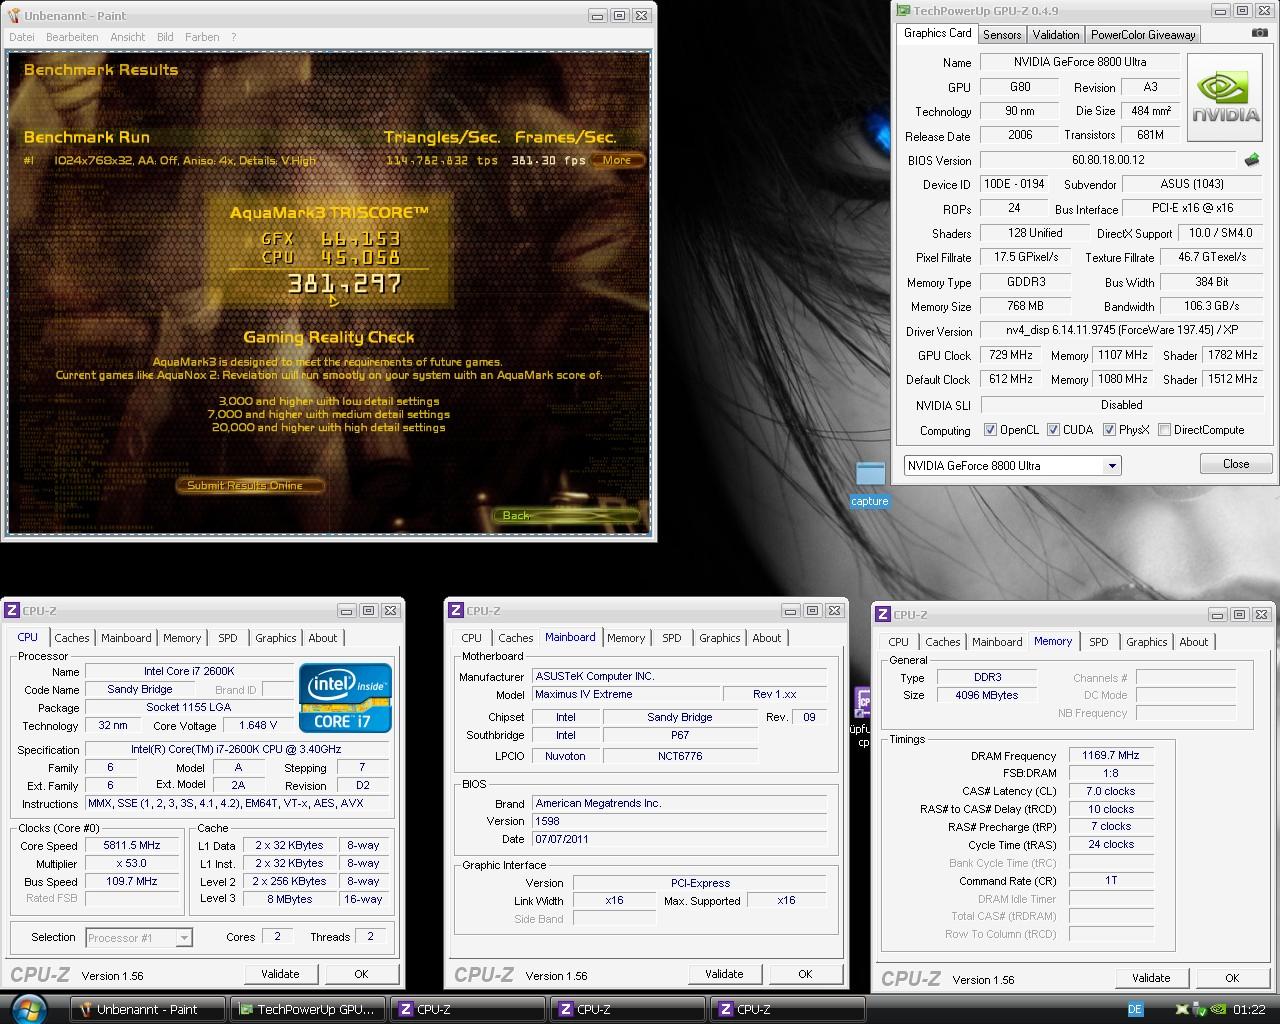
Task: Open the Graphics tab in the CPU-Z Memory window
Action: coord(1147,642)
